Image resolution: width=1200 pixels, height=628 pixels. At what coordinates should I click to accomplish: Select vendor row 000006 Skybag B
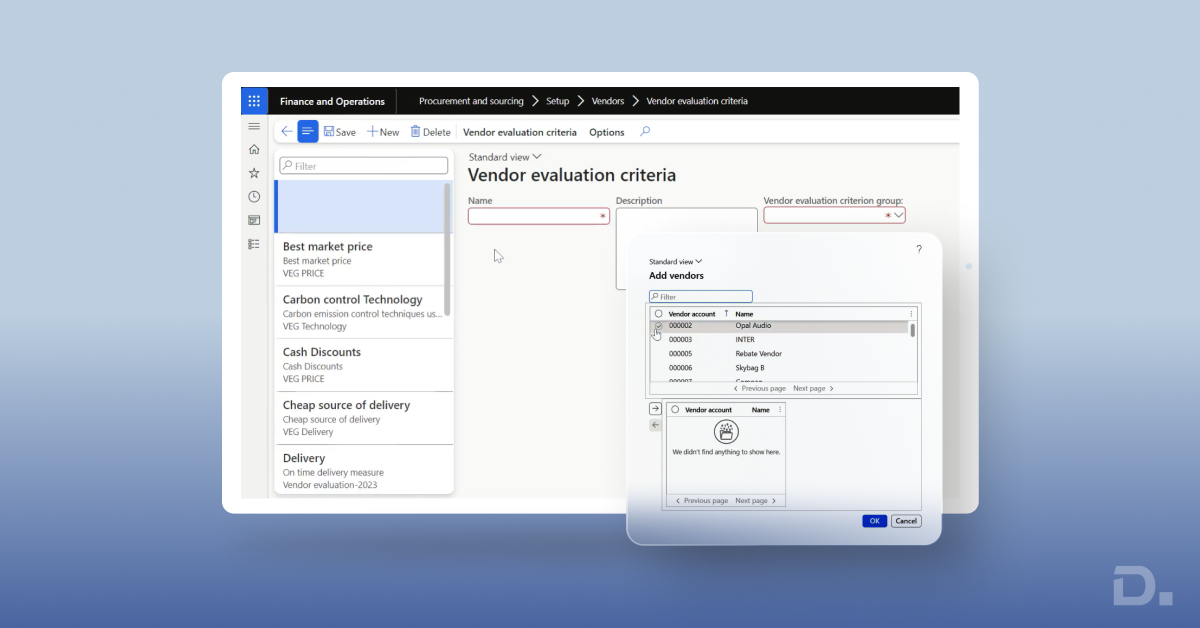click(781, 368)
